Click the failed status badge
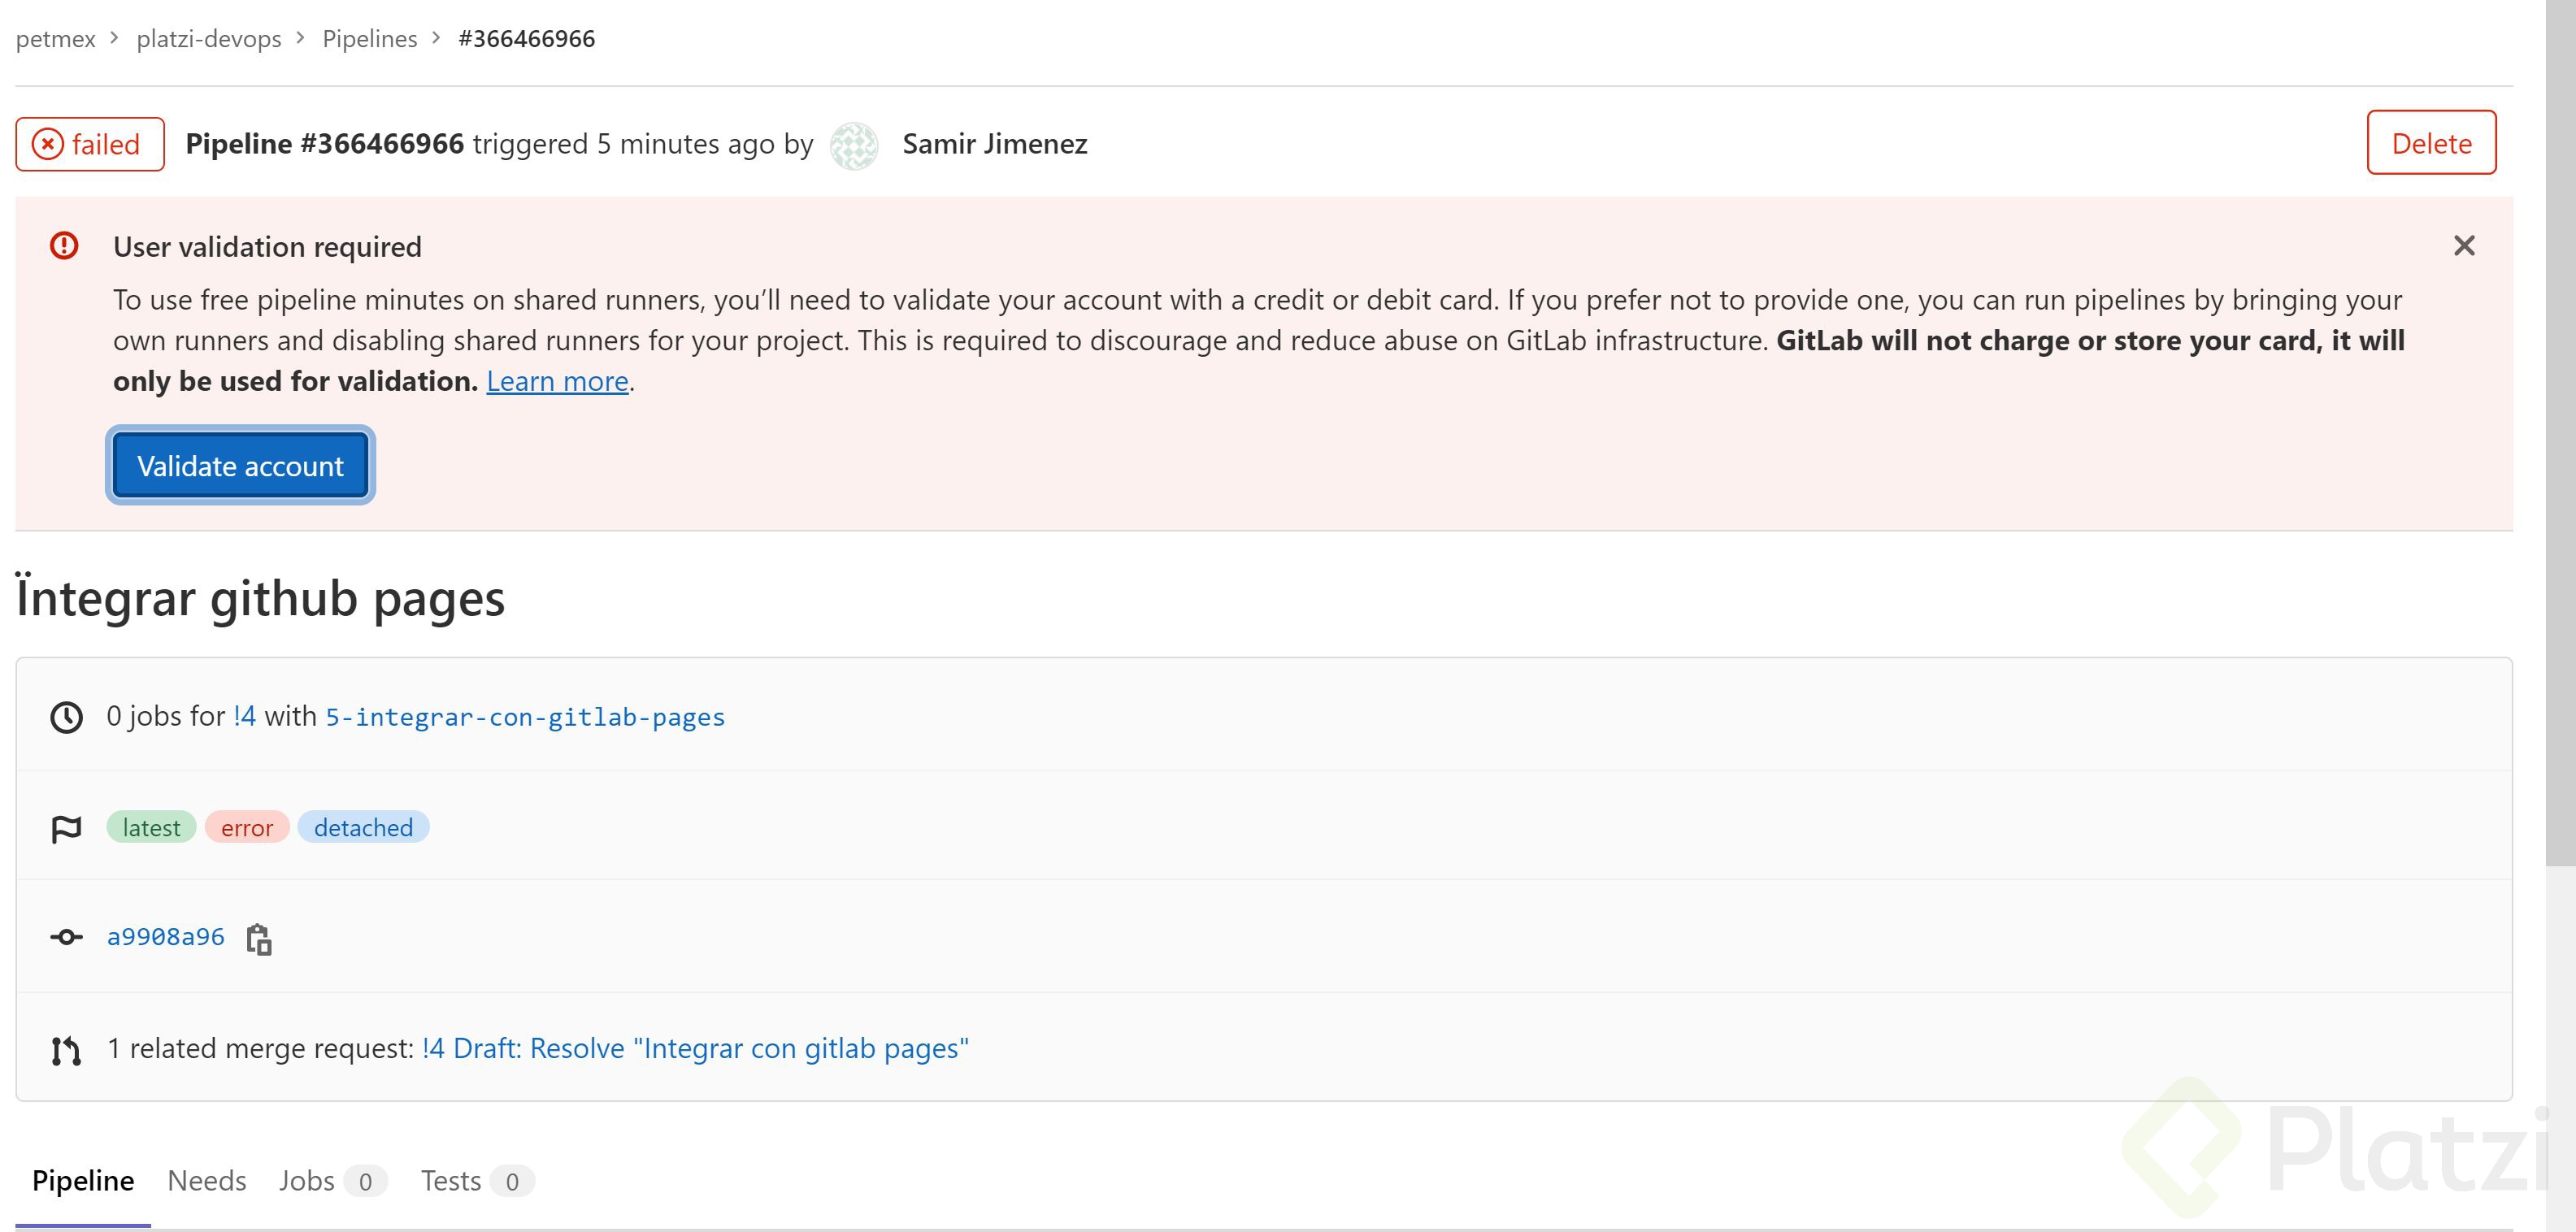 coord(90,144)
